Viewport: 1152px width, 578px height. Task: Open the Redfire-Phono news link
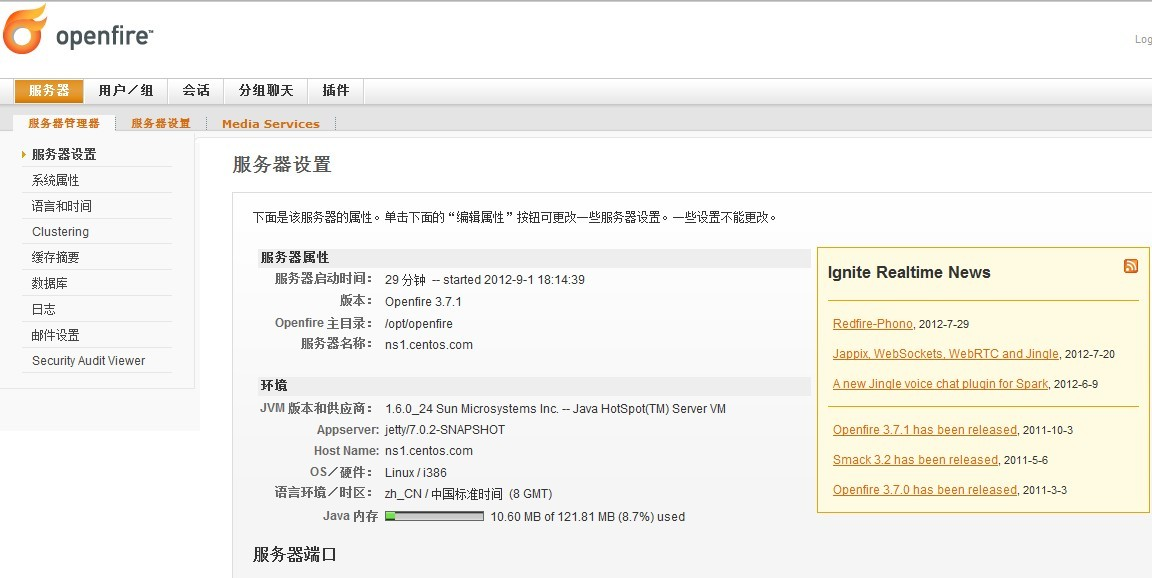pyautogui.click(x=873, y=324)
